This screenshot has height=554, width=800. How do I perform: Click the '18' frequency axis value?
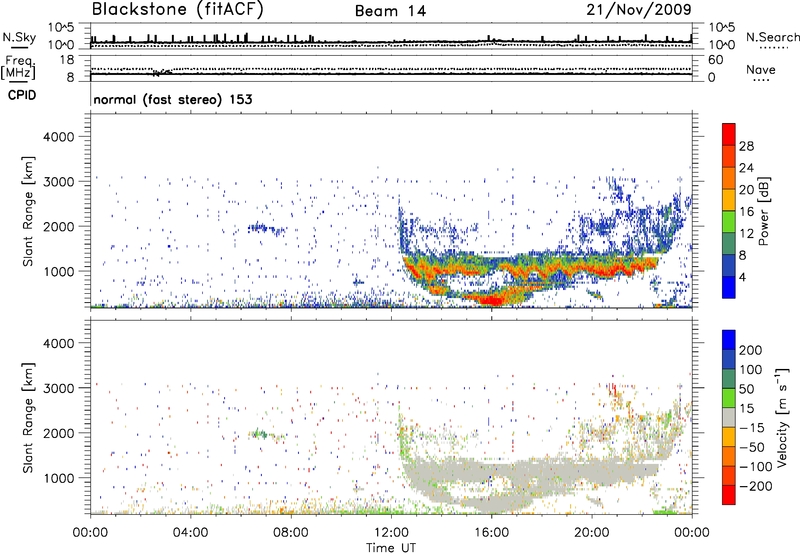tap(67, 60)
